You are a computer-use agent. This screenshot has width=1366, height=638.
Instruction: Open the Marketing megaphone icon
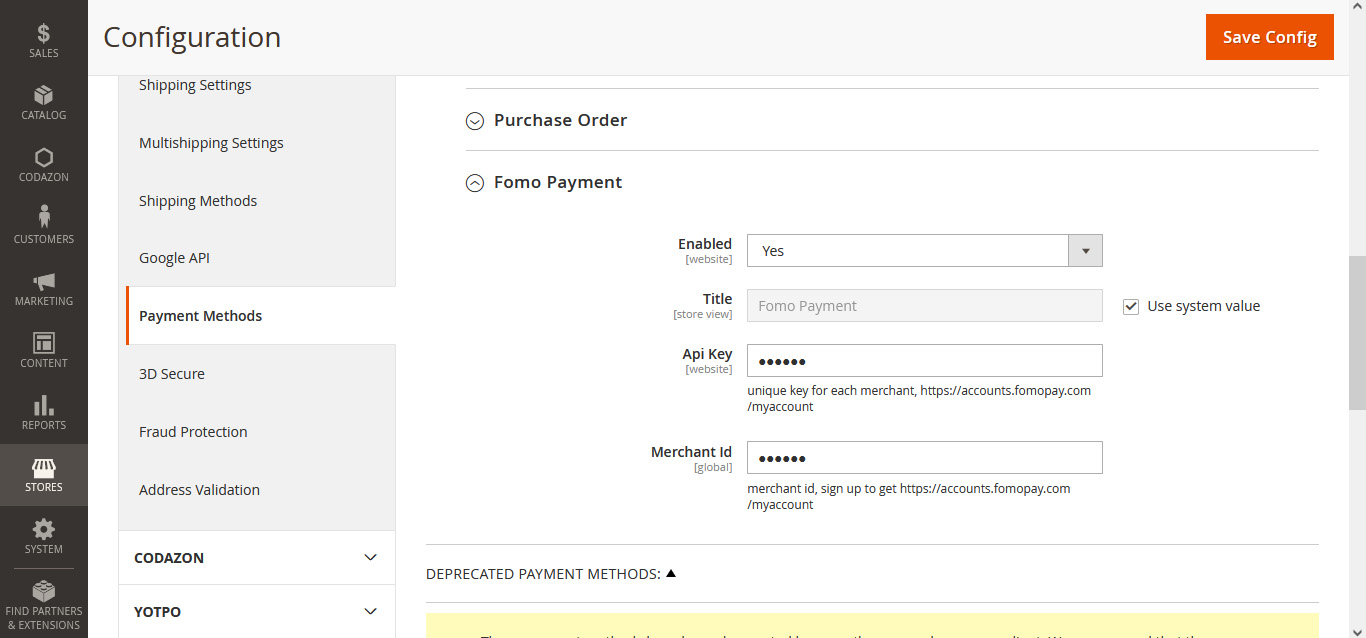point(43,282)
